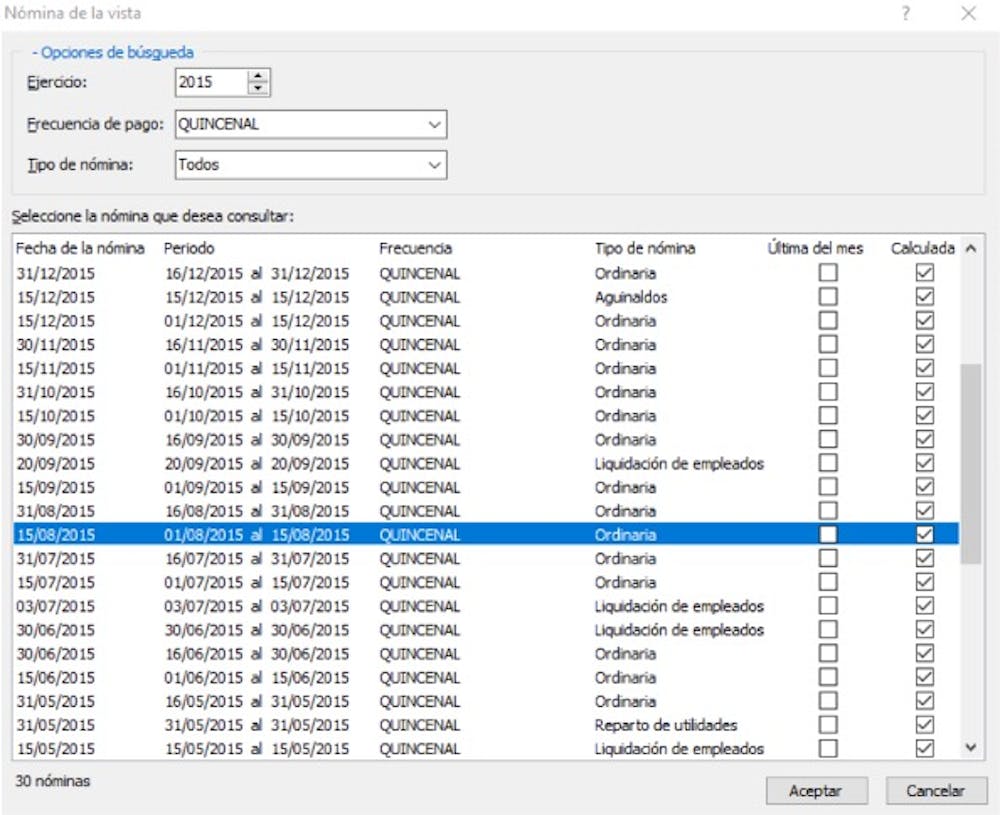Screen dimensions: 1000x815
Task: Check Última del mes for Reparto de utilidades row
Action: click(x=828, y=724)
